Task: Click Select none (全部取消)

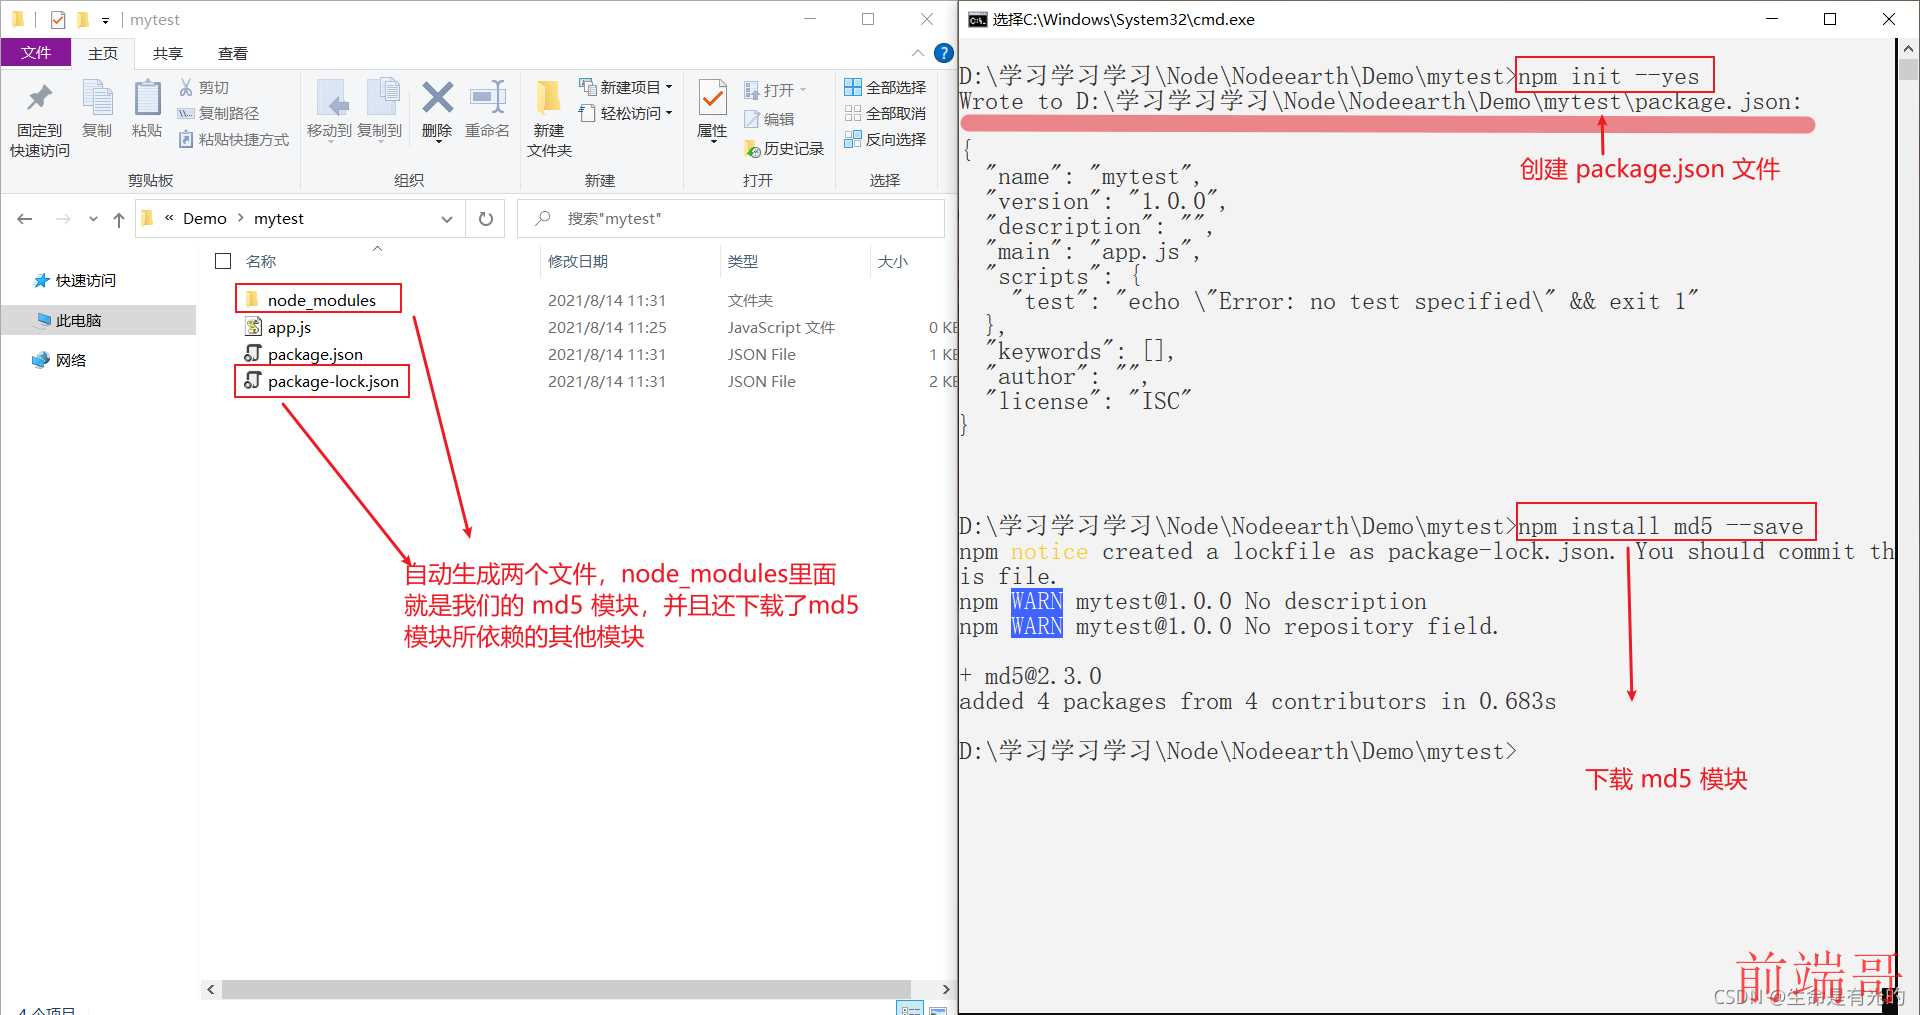Action: tap(885, 113)
